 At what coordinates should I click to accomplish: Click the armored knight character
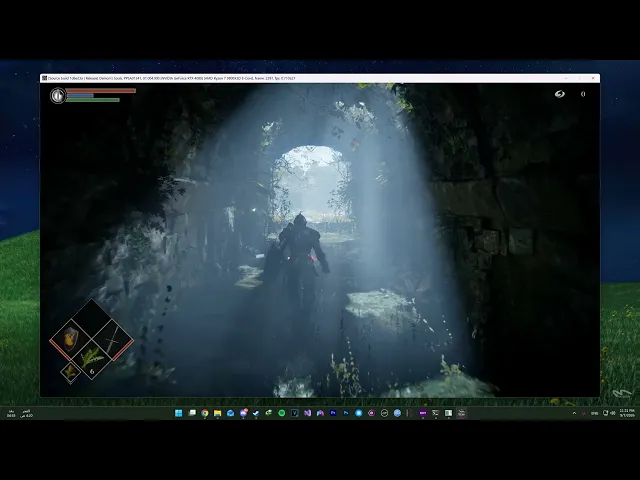[298, 259]
